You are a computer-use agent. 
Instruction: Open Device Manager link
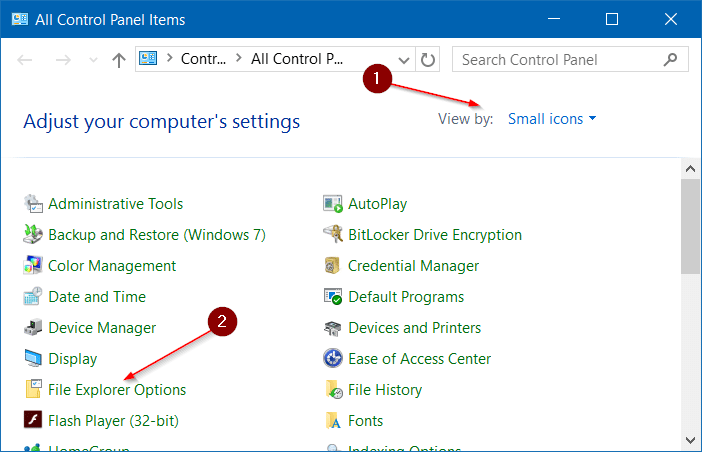pyautogui.click(x=102, y=328)
